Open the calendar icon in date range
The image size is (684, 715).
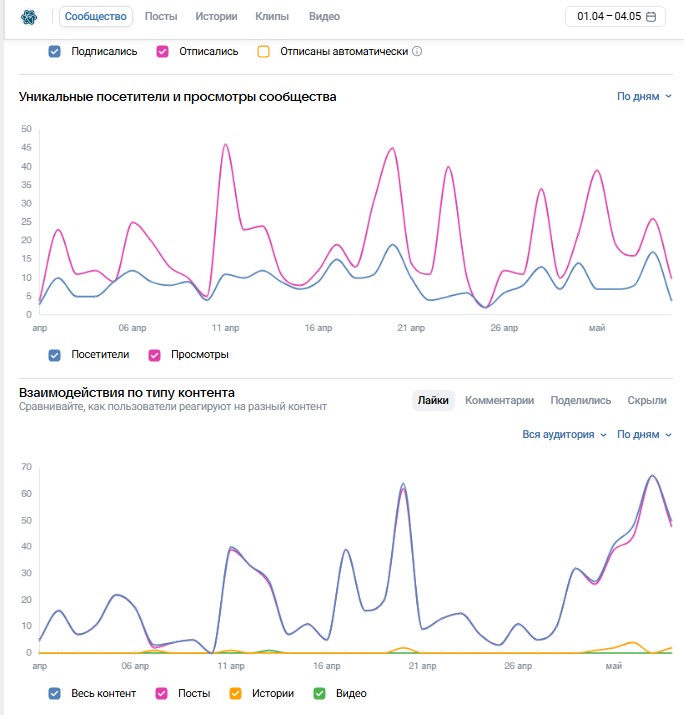point(651,17)
